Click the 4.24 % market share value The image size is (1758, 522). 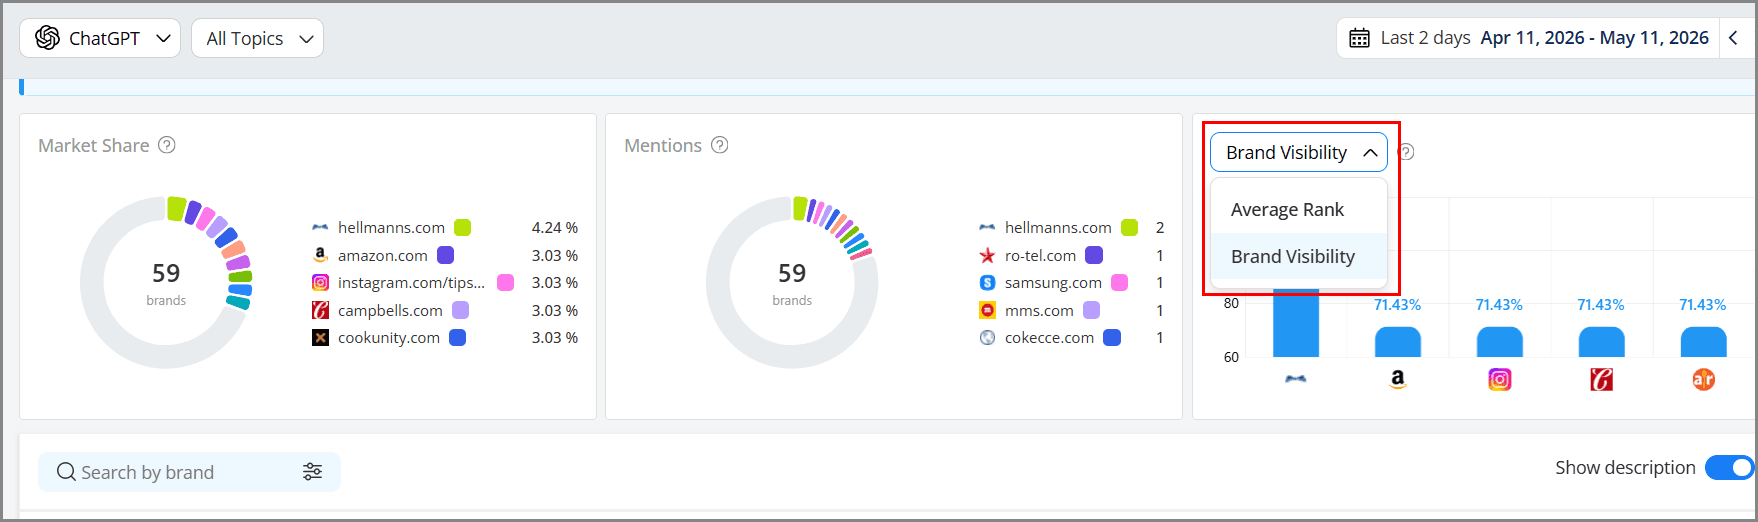coord(555,228)
